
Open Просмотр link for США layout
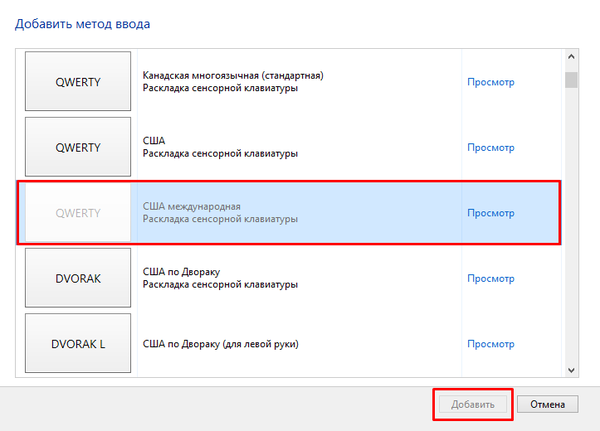pyautogui.click(x=491, y=147)
